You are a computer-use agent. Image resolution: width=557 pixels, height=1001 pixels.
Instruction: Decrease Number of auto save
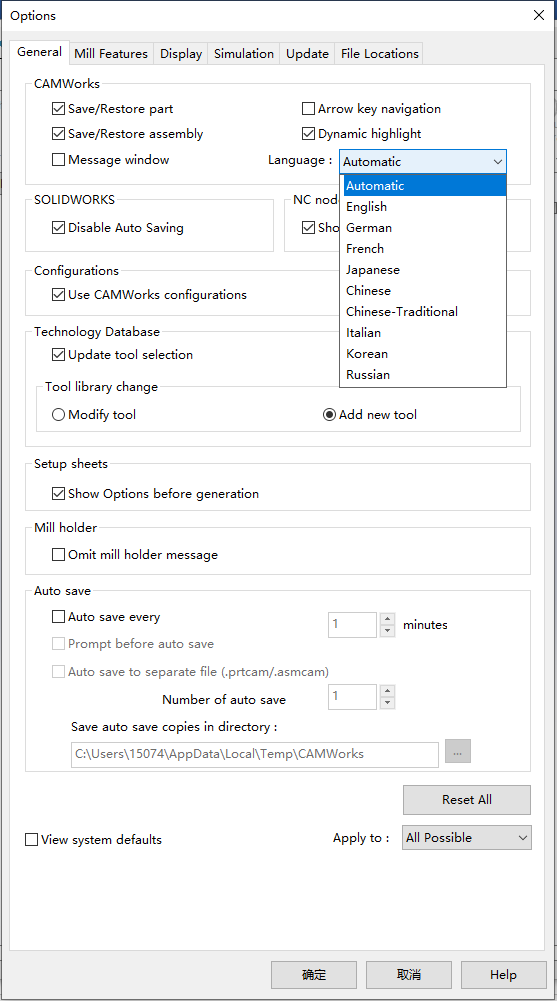coord(387,703)
